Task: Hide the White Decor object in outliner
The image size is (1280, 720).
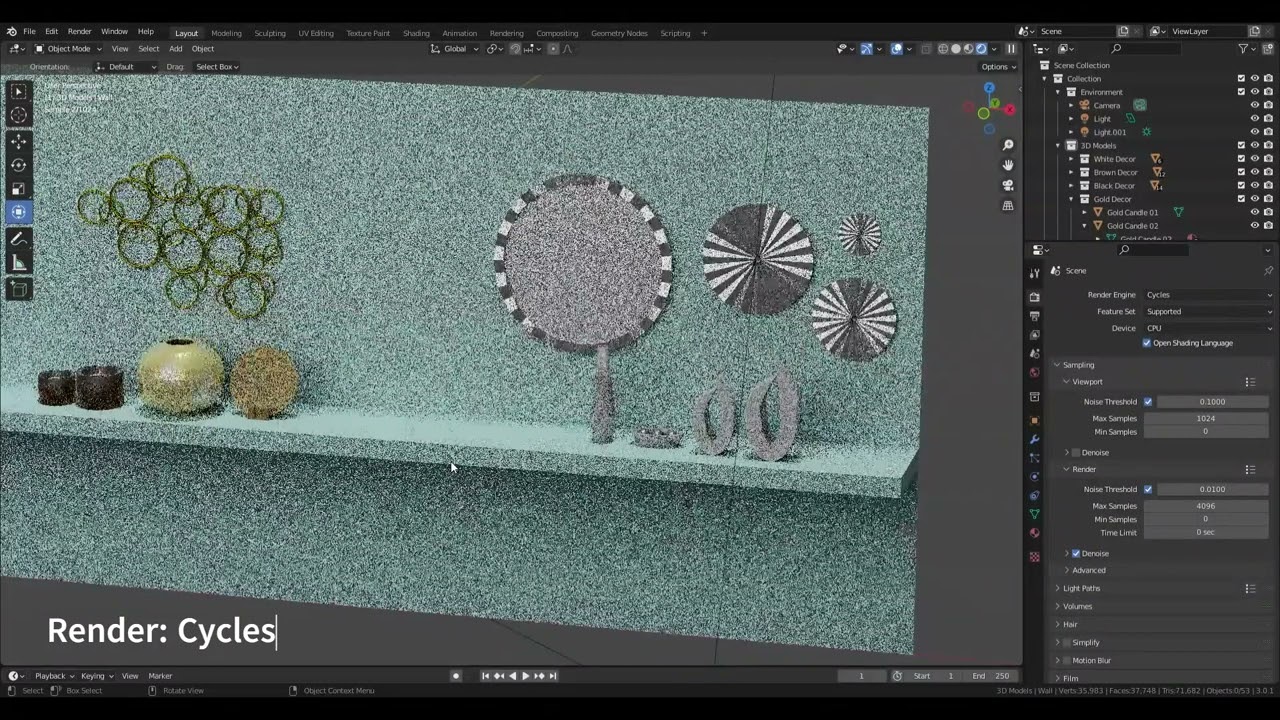Action: coord(1255,159)
